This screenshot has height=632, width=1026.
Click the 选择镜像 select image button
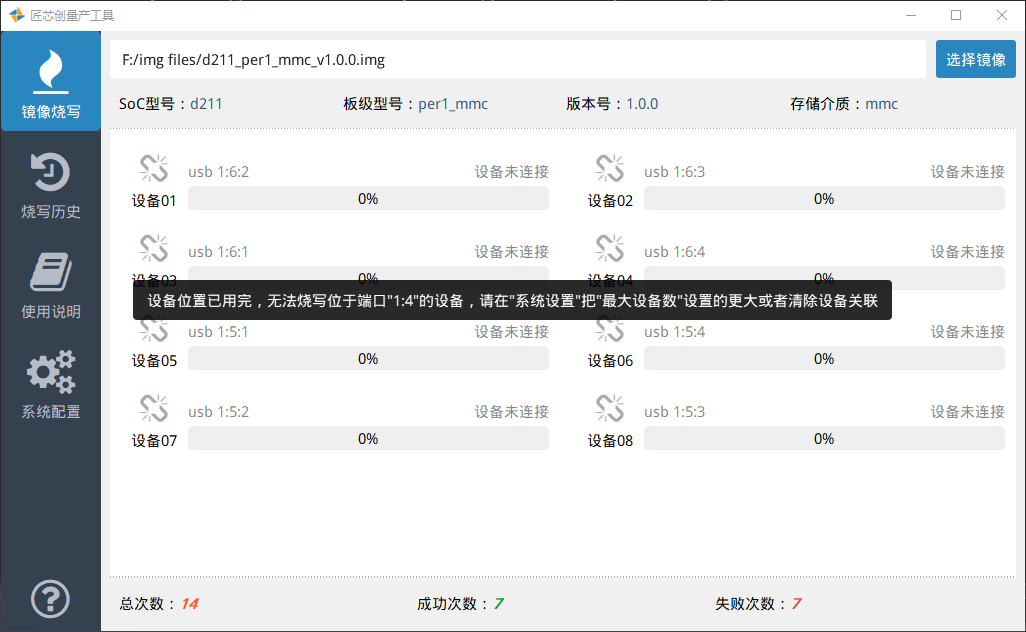[x=975, y=59]
